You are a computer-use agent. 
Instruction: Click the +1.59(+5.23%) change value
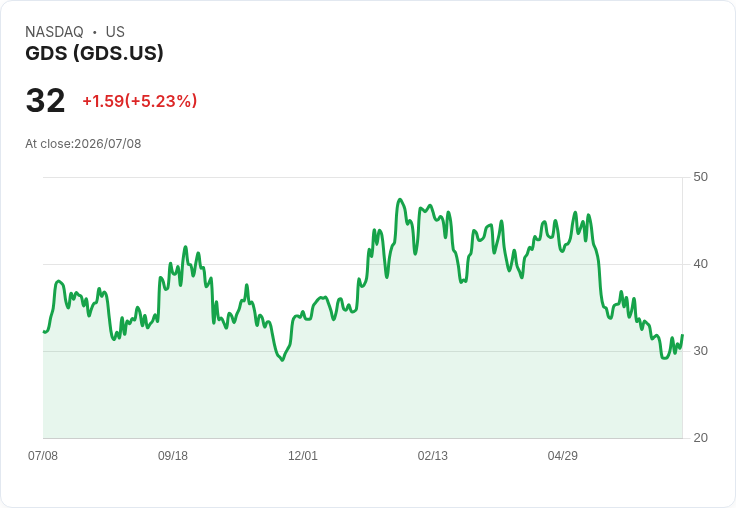[x=140, y=101]
